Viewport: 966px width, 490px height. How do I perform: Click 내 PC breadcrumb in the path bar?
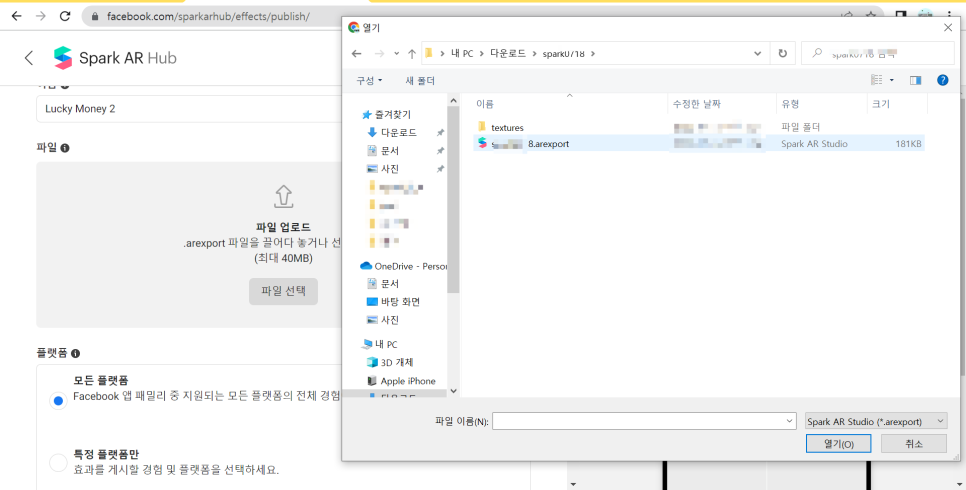(x=462, y=54)
